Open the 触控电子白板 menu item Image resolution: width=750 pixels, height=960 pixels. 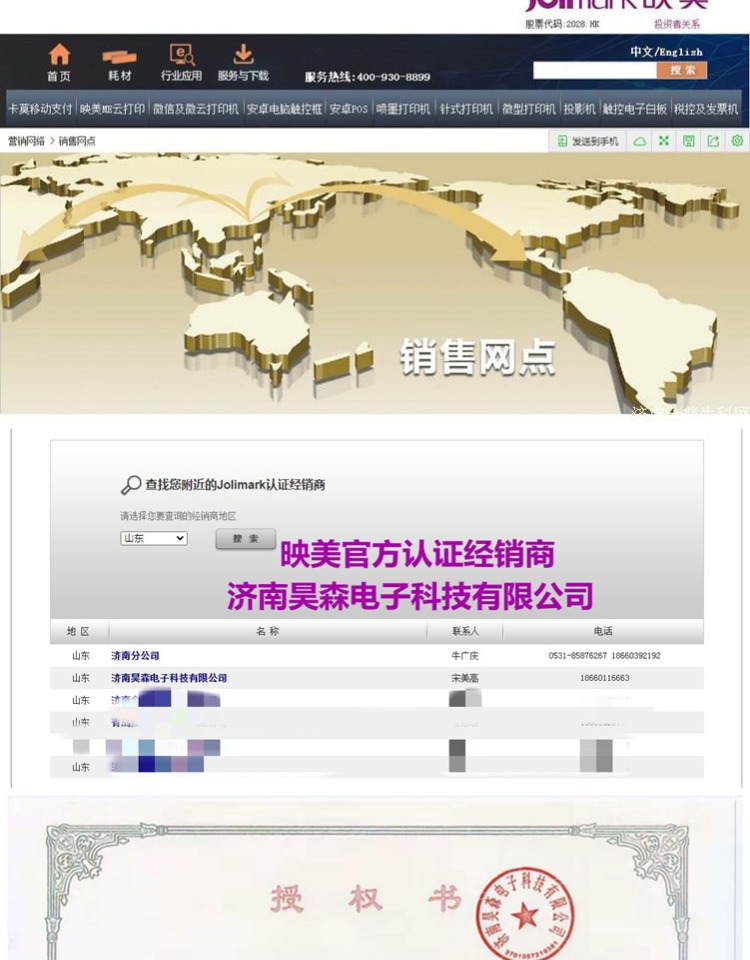634,109
